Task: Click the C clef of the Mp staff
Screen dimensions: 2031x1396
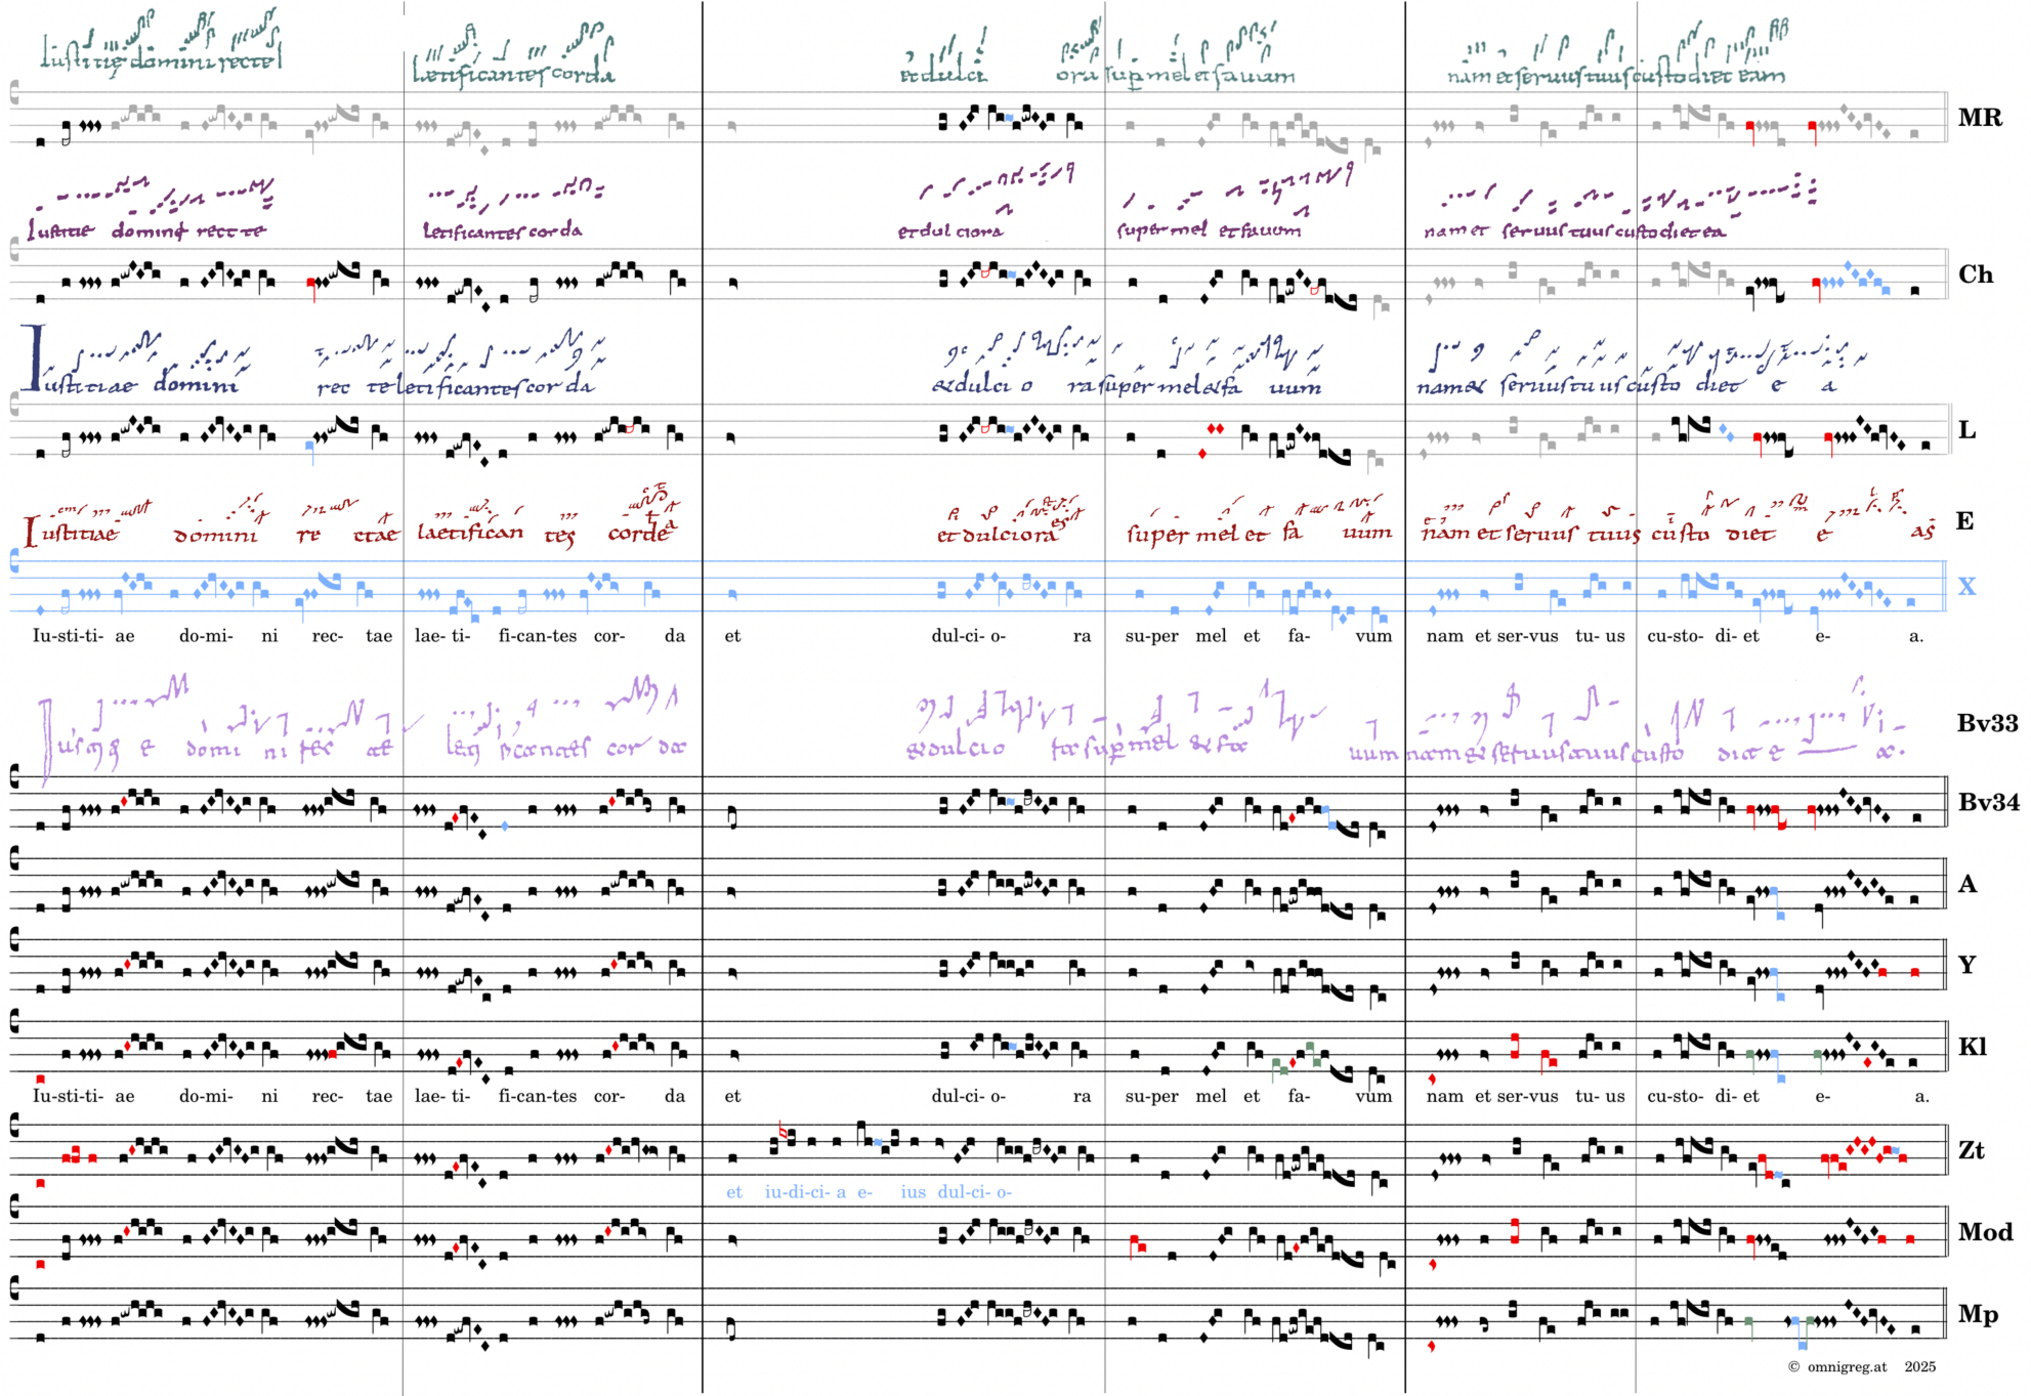Action: coord(14,1287)
